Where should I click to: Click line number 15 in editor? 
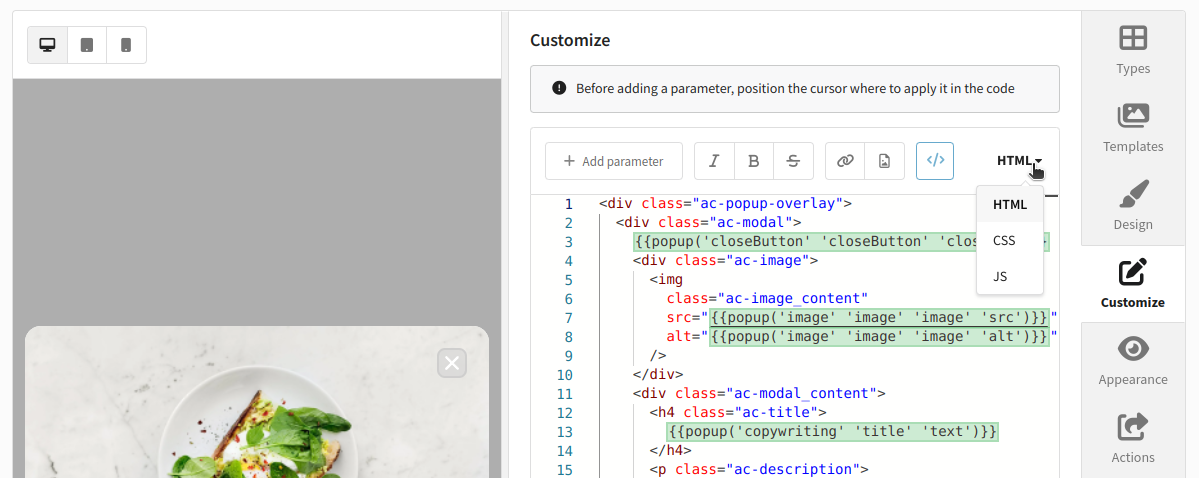[564, 470]
